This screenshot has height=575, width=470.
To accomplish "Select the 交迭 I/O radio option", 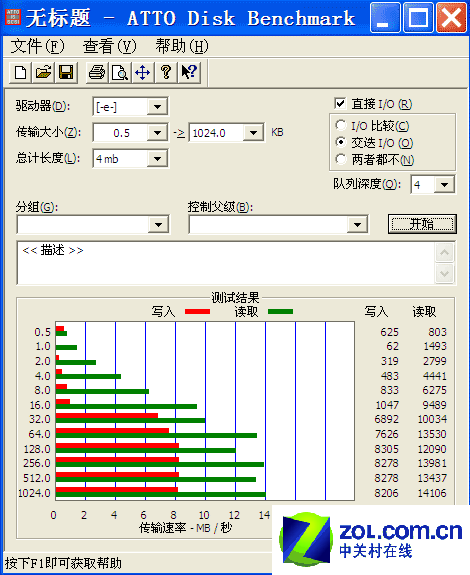I will (x=341, y=142).
